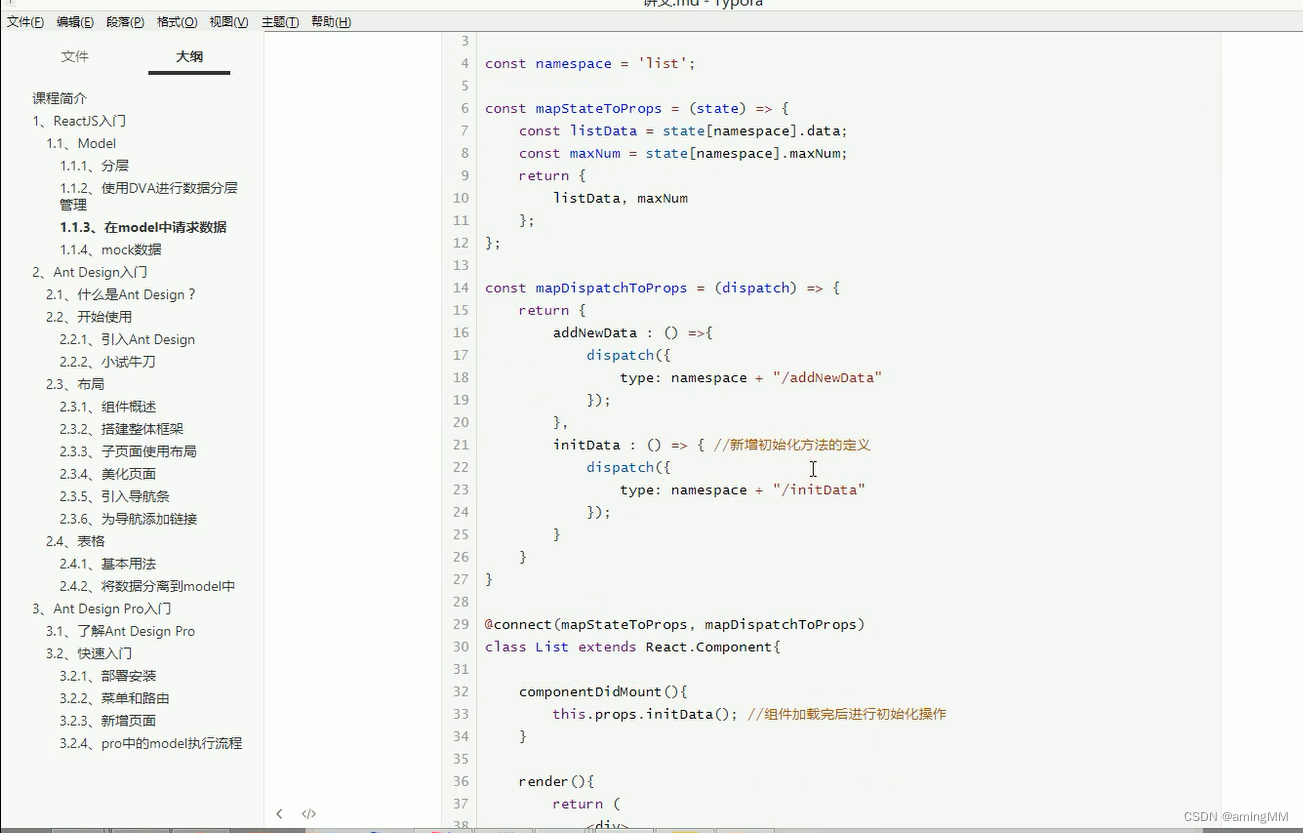This screenshot has height=833, width=1303.
Task: Open the 主题(T) menu
Action: (280, 22)
